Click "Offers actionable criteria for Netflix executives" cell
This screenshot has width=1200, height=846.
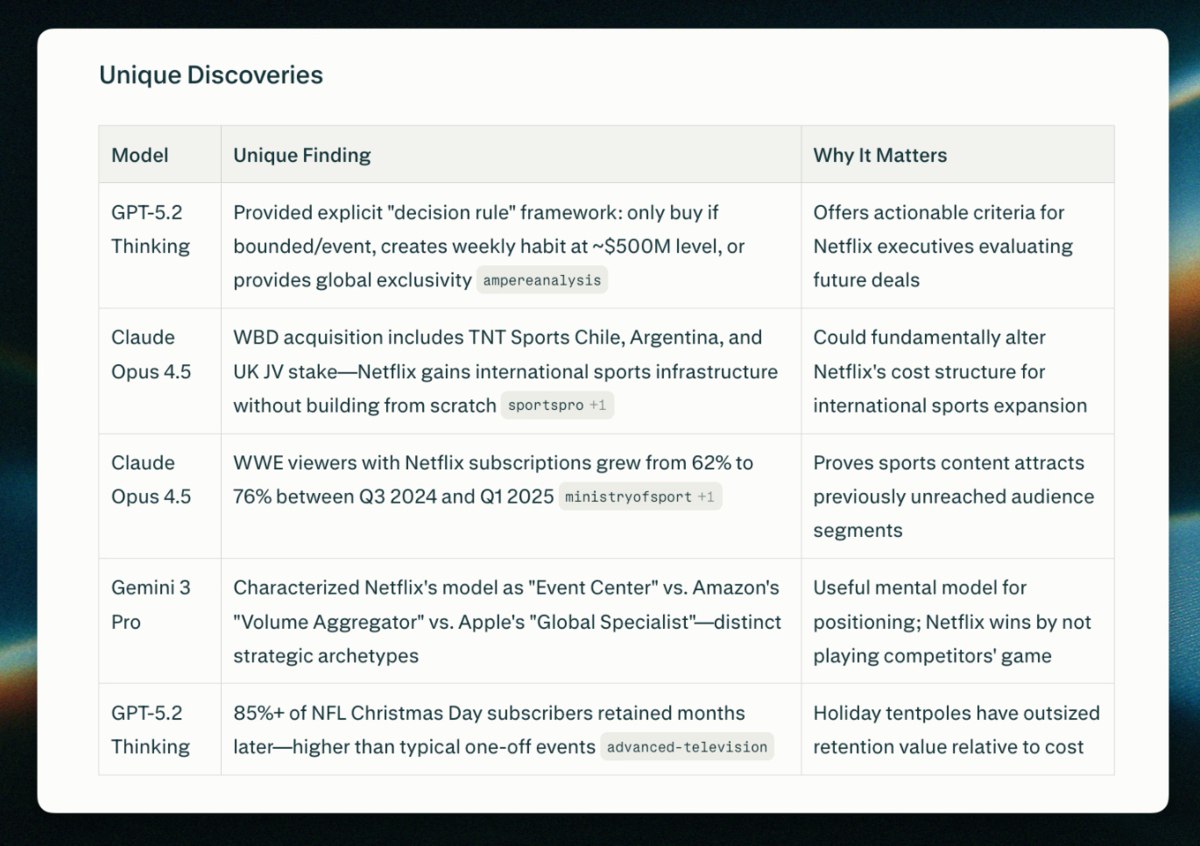click(x=942, y=246)
